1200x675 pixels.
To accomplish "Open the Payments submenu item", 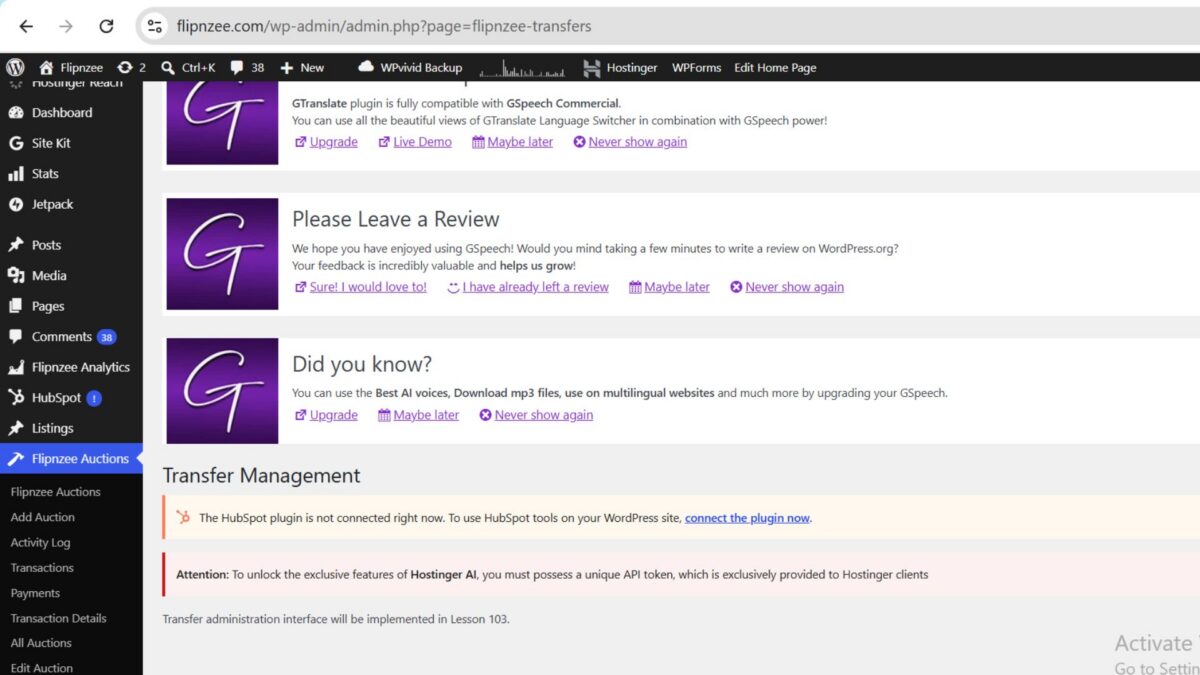I will pyautogui.click(x=36, y=593).
